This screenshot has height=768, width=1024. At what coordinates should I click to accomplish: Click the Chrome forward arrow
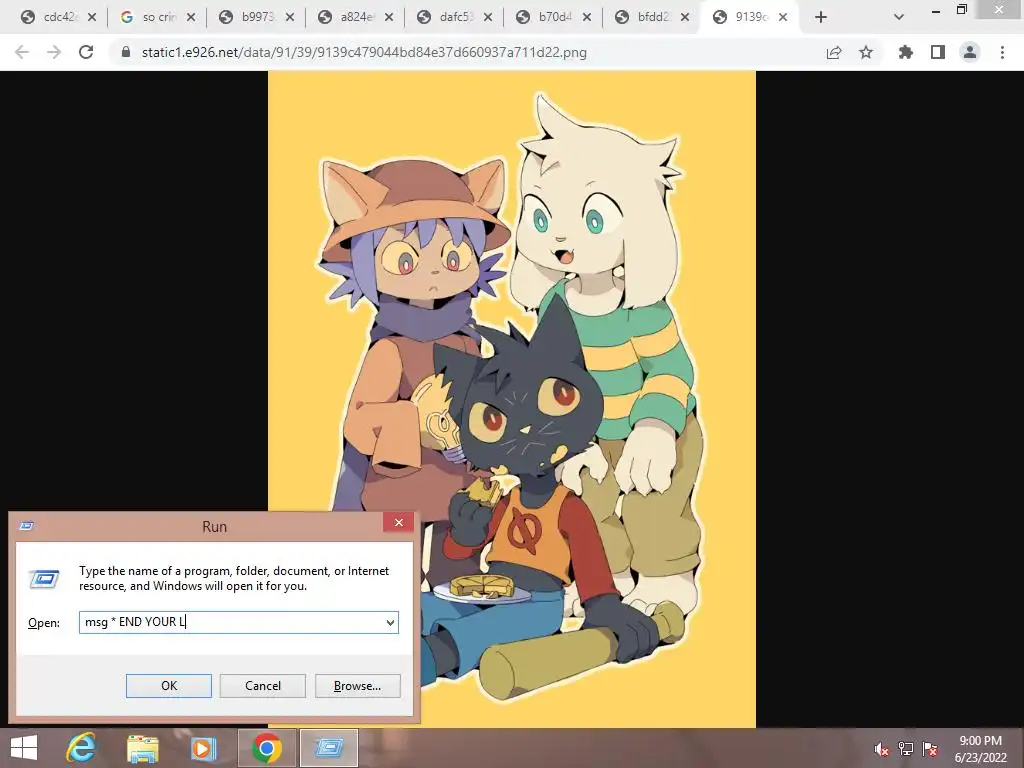[x=54, y=52]
